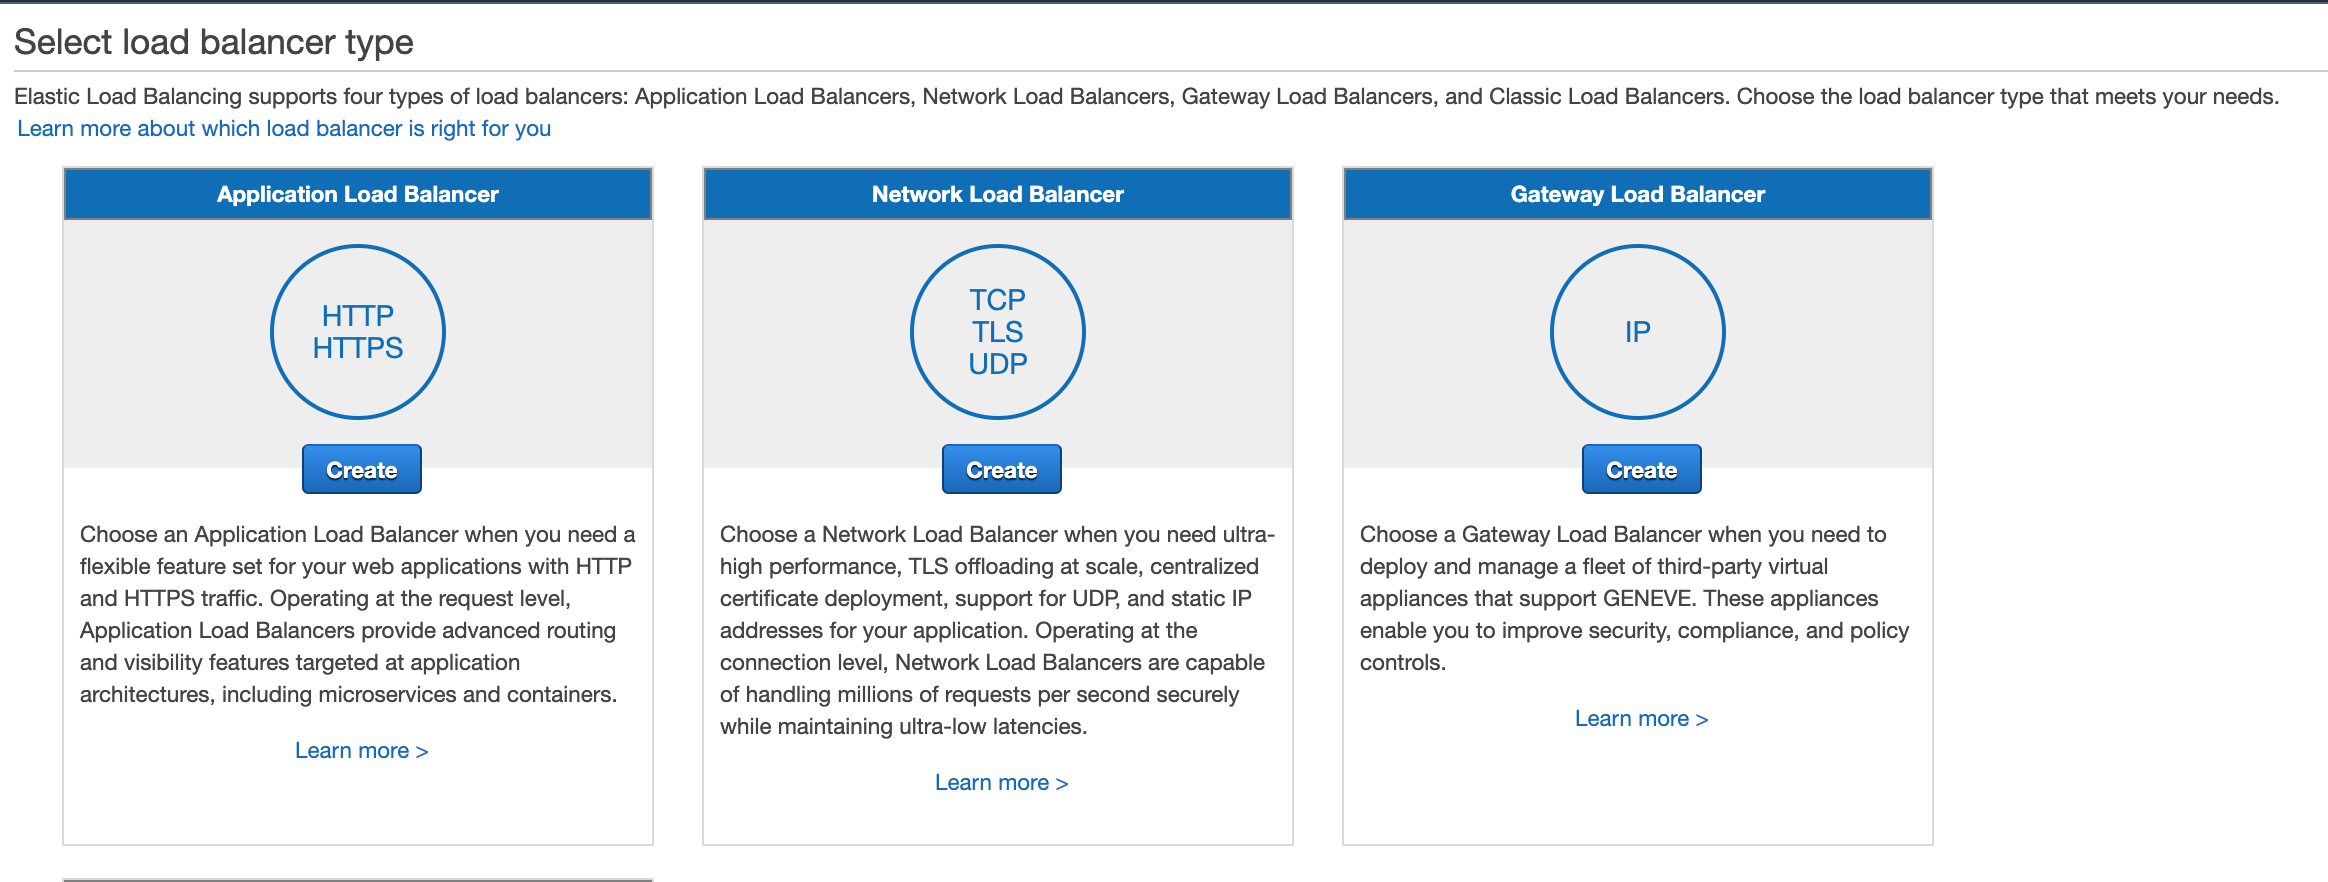Open Learn more link for Gateway Load Balancer
Screen dimensions: 2328x882
(1641, 718)
